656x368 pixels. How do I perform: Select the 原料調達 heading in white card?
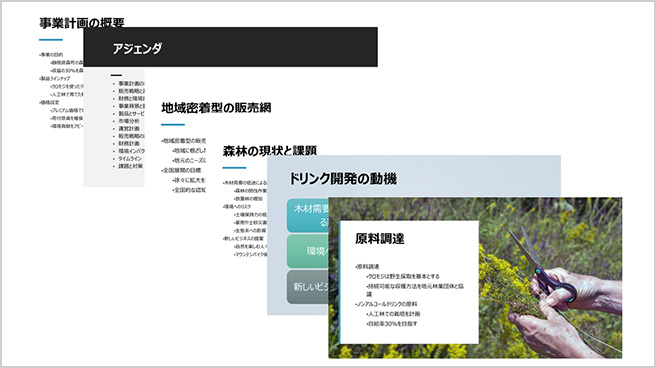(379, 239)
